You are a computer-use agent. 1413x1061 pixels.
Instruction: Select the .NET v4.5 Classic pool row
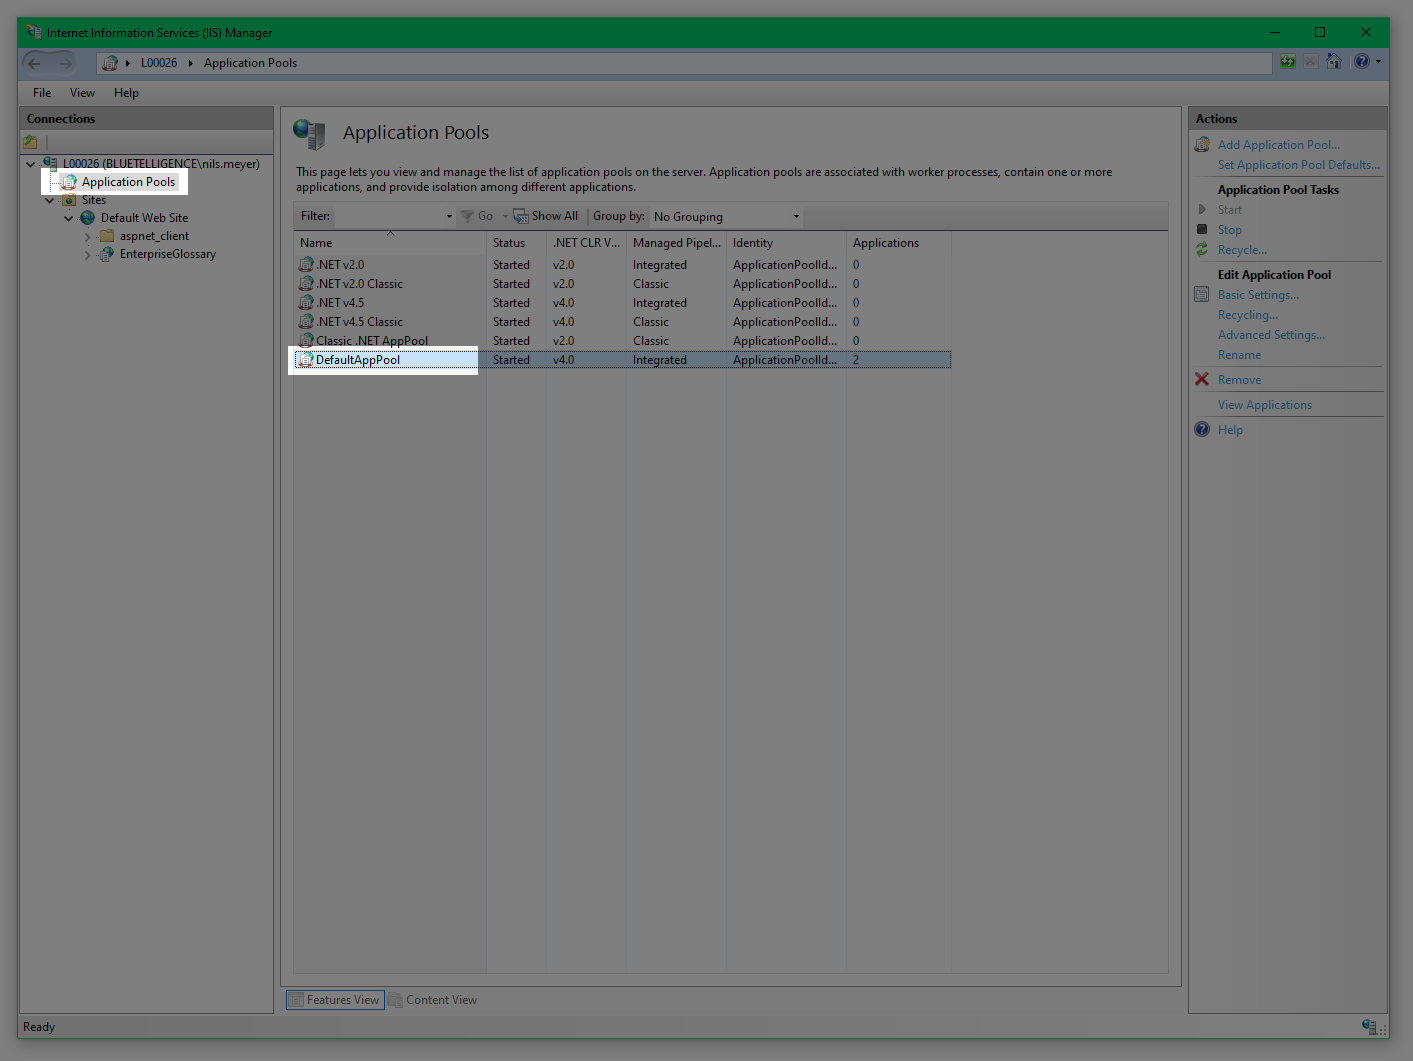pyautogui.click(x=360, y=322)
